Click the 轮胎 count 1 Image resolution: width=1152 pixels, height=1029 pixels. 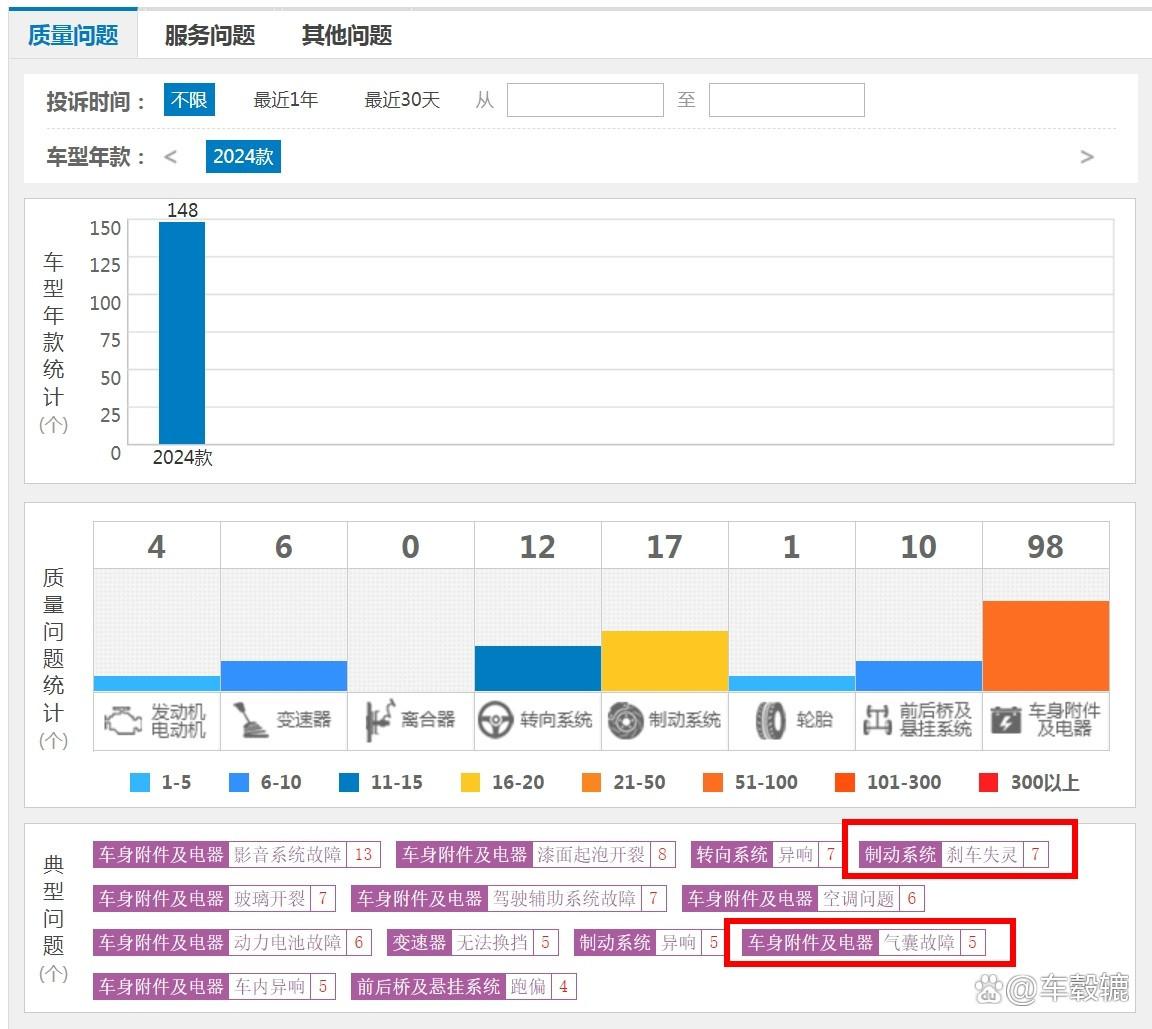tap(791, 546)
